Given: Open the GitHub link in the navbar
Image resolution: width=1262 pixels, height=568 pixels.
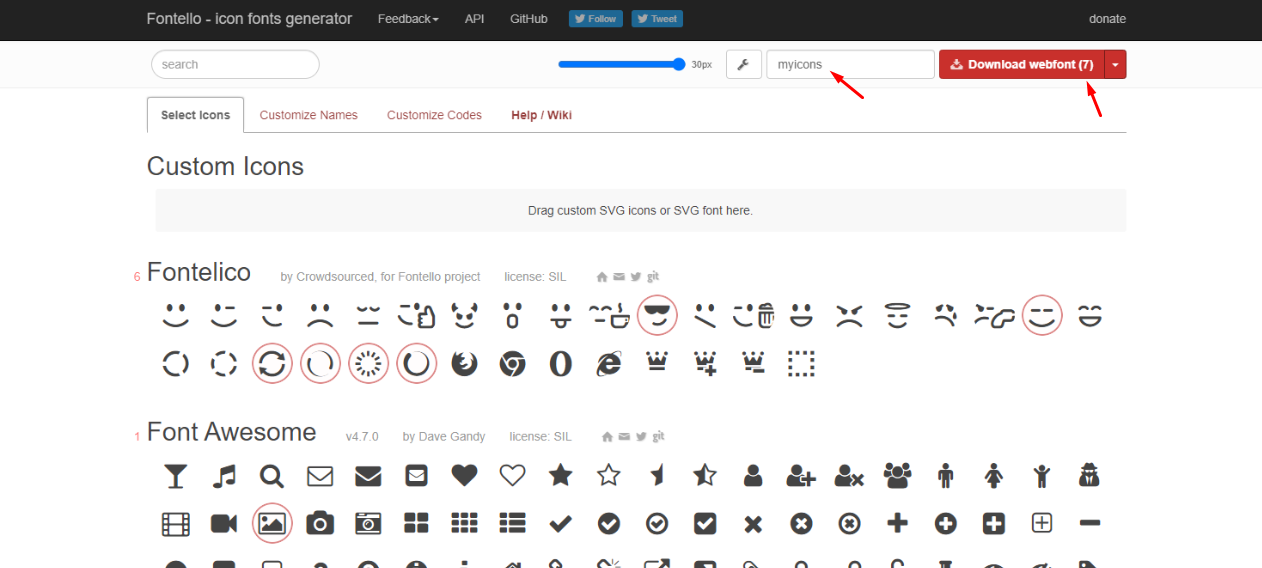Looking at the screenshot, I should click(x=528, y=19).
